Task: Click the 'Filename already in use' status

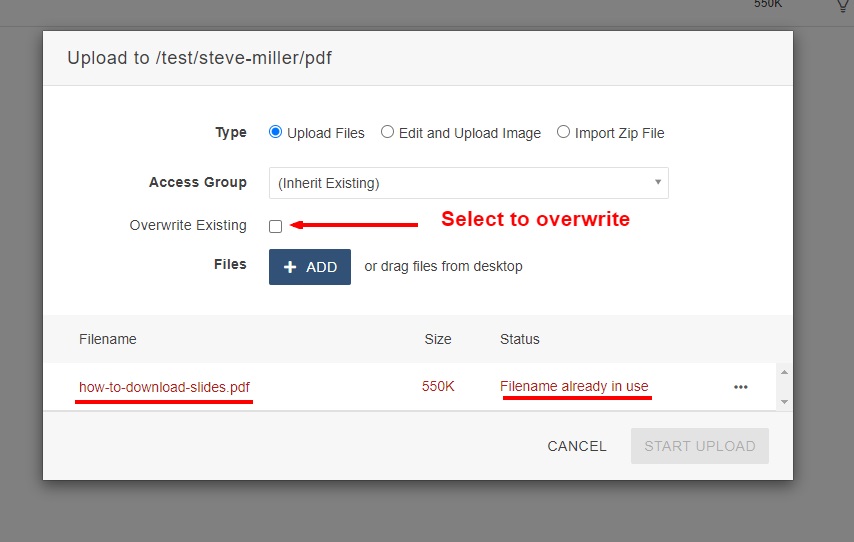Action: point(574,386)
